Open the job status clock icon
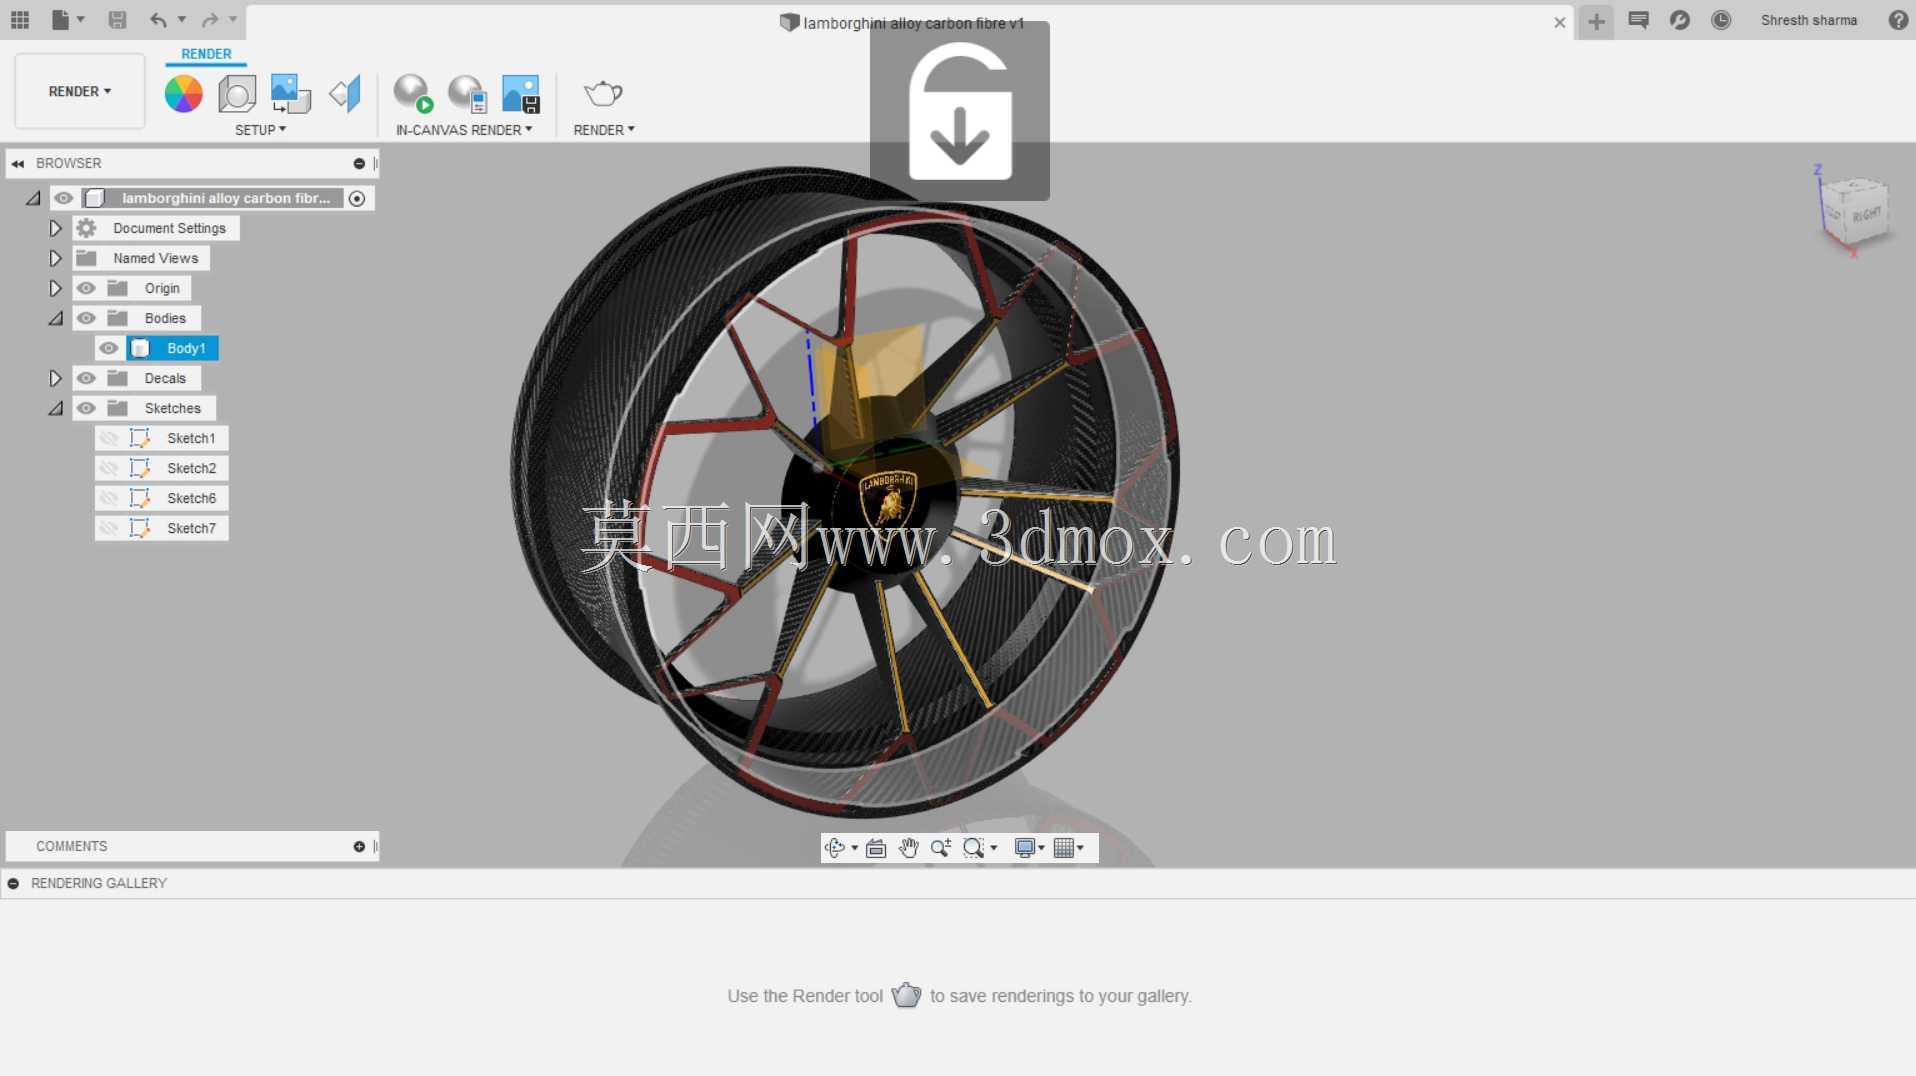The image size is (1916, 1076). [1721, 20]
